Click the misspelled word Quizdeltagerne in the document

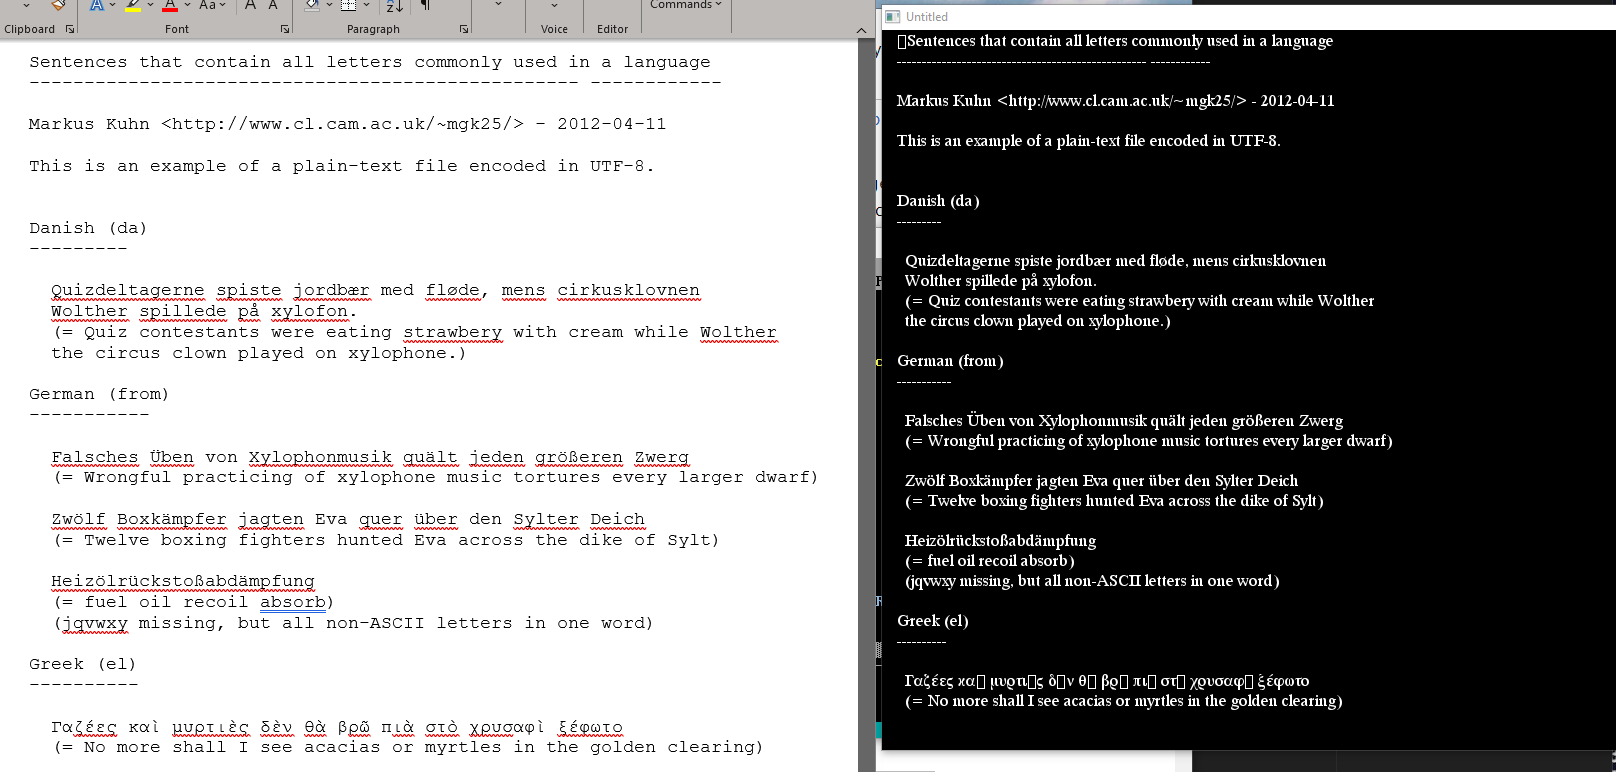127,291
